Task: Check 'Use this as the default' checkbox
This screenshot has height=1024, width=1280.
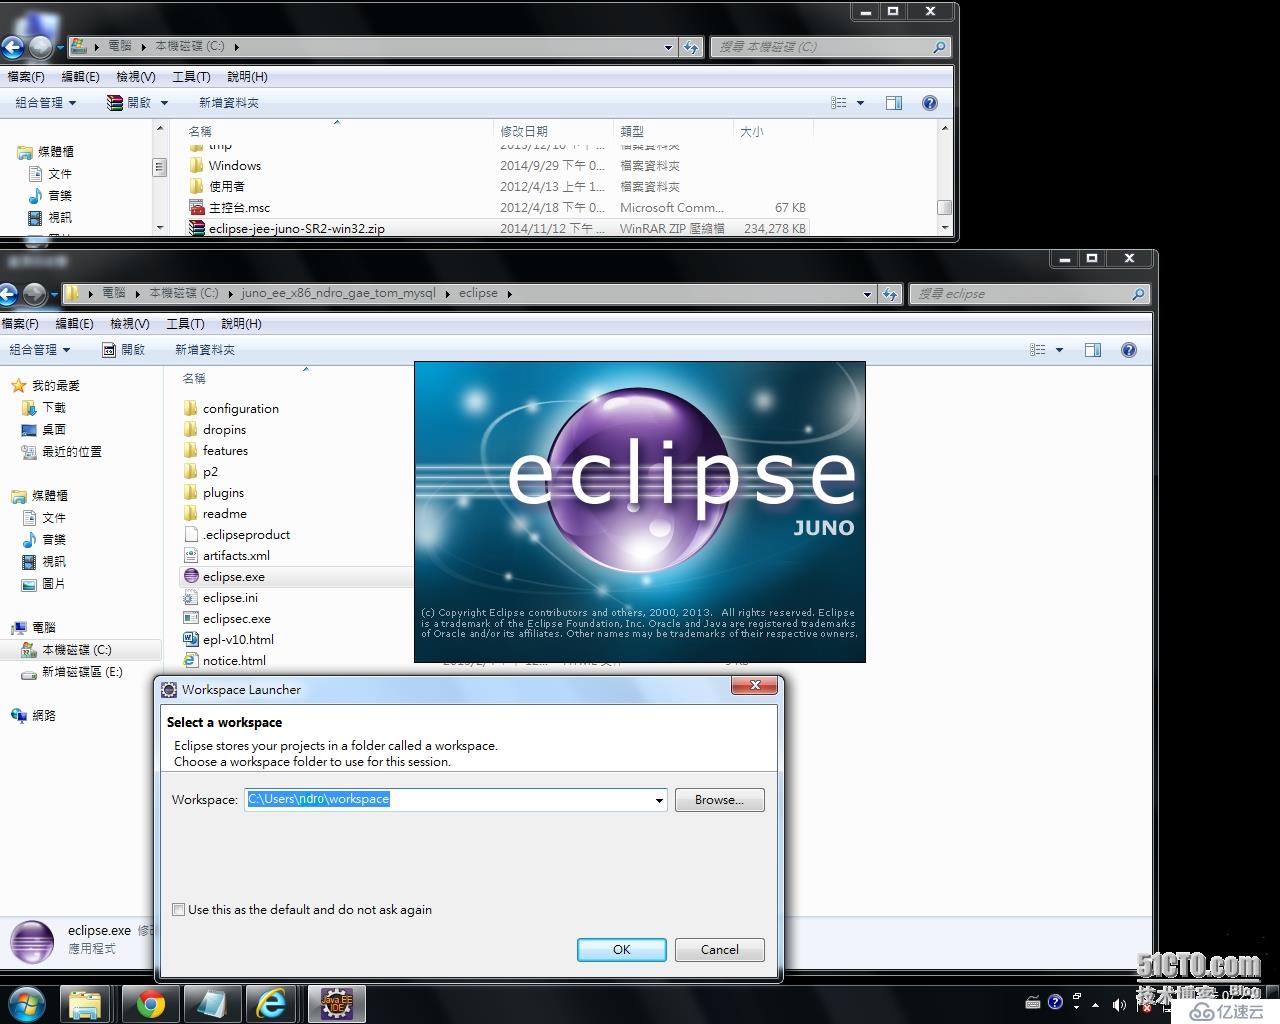Action: click(x=179, y=910)
